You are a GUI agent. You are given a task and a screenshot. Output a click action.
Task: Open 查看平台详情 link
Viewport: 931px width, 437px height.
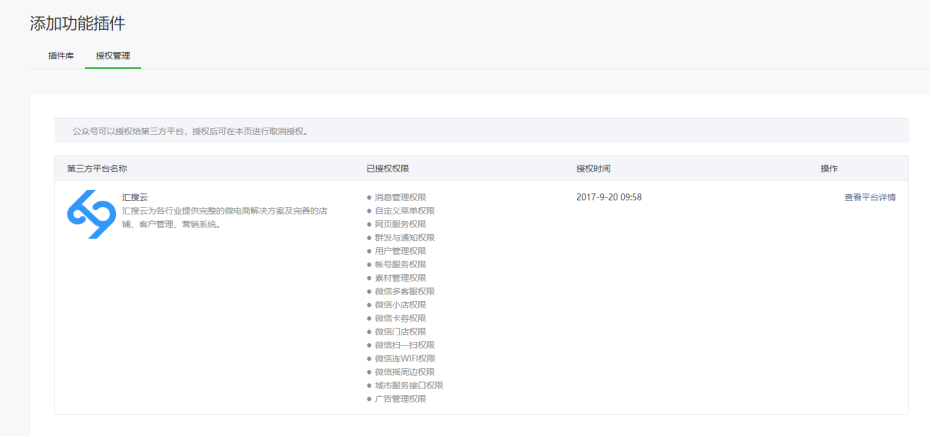pyautogui.click(x=869, y=197)
